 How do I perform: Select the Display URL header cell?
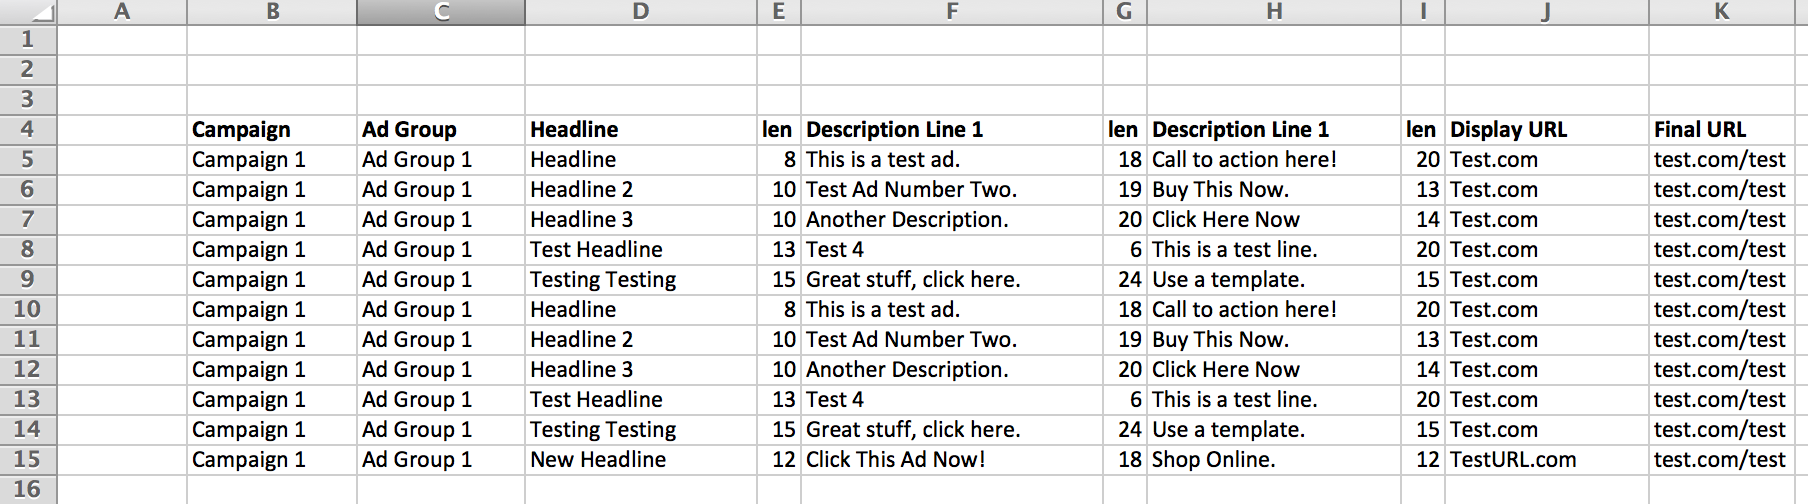click(1547, 129)
